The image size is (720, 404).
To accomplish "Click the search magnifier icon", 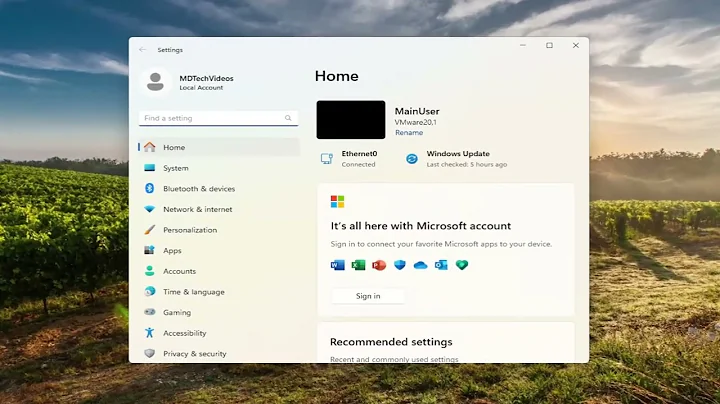I will click(288, 118).
